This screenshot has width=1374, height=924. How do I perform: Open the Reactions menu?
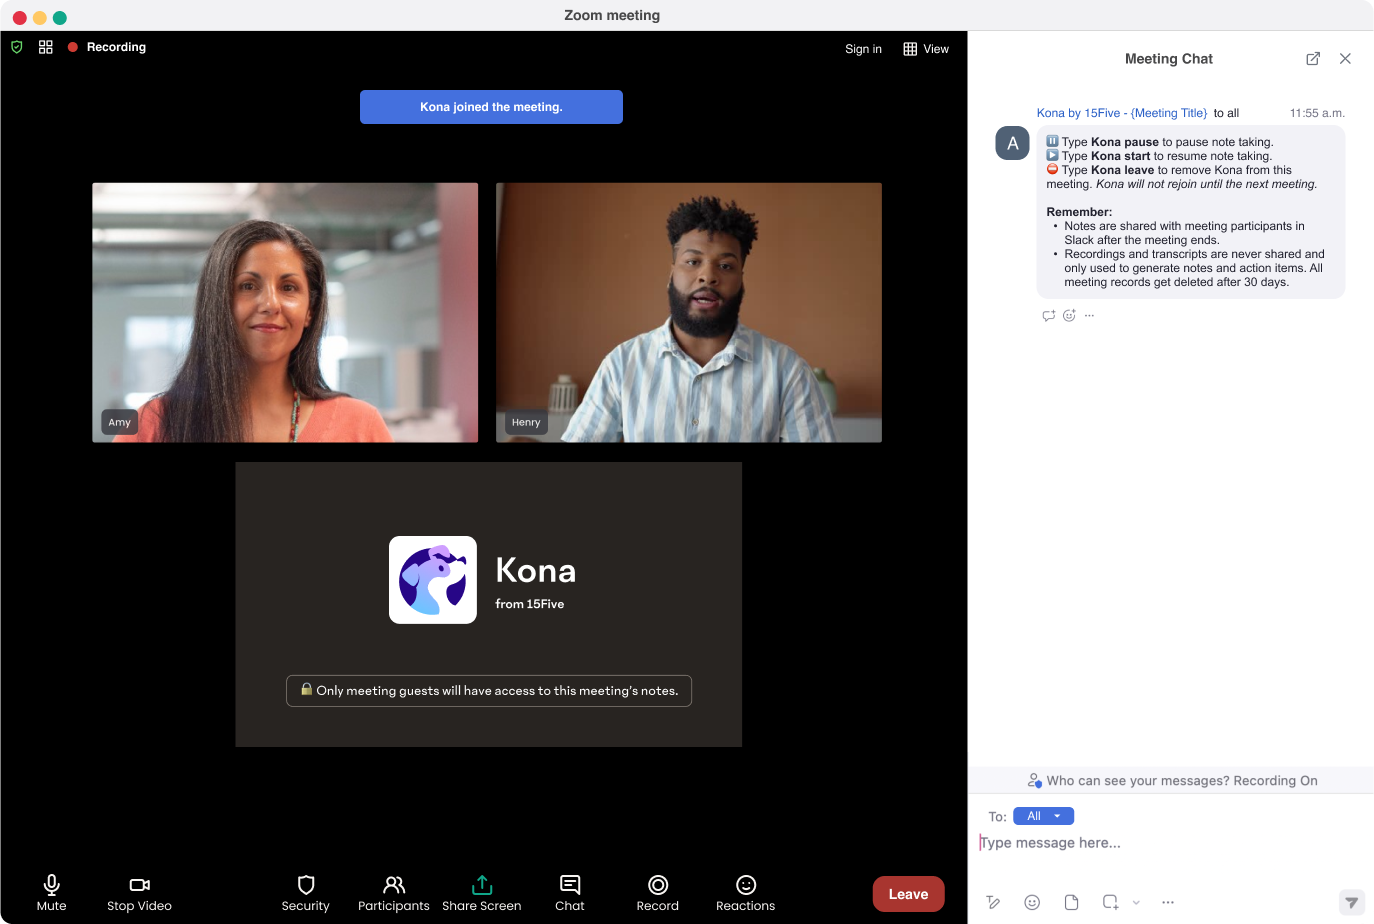coord(745,893)
